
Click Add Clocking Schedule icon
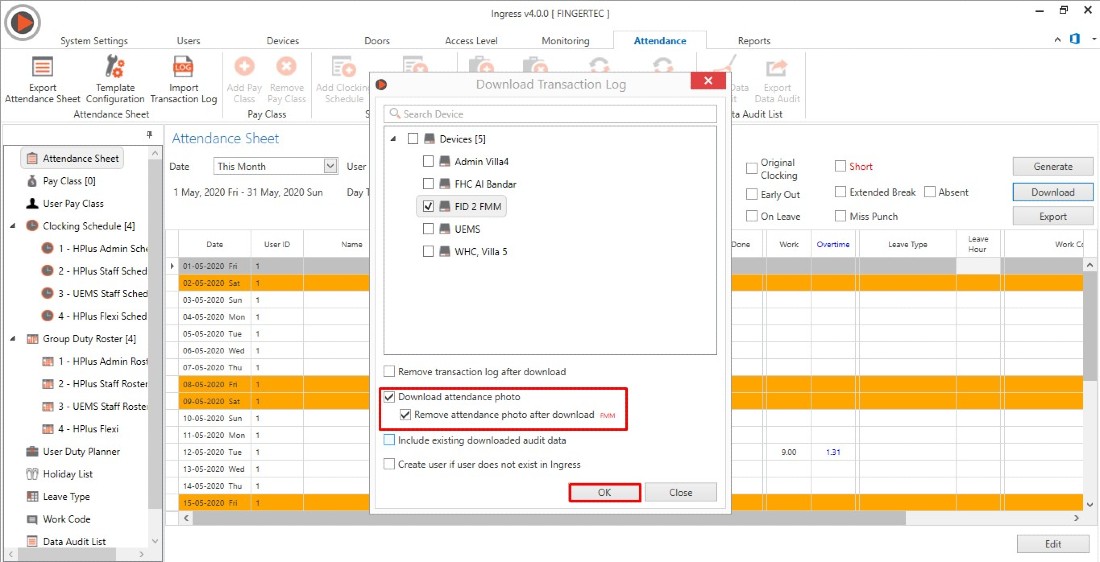pyautogui.click(x=343, y=68)
